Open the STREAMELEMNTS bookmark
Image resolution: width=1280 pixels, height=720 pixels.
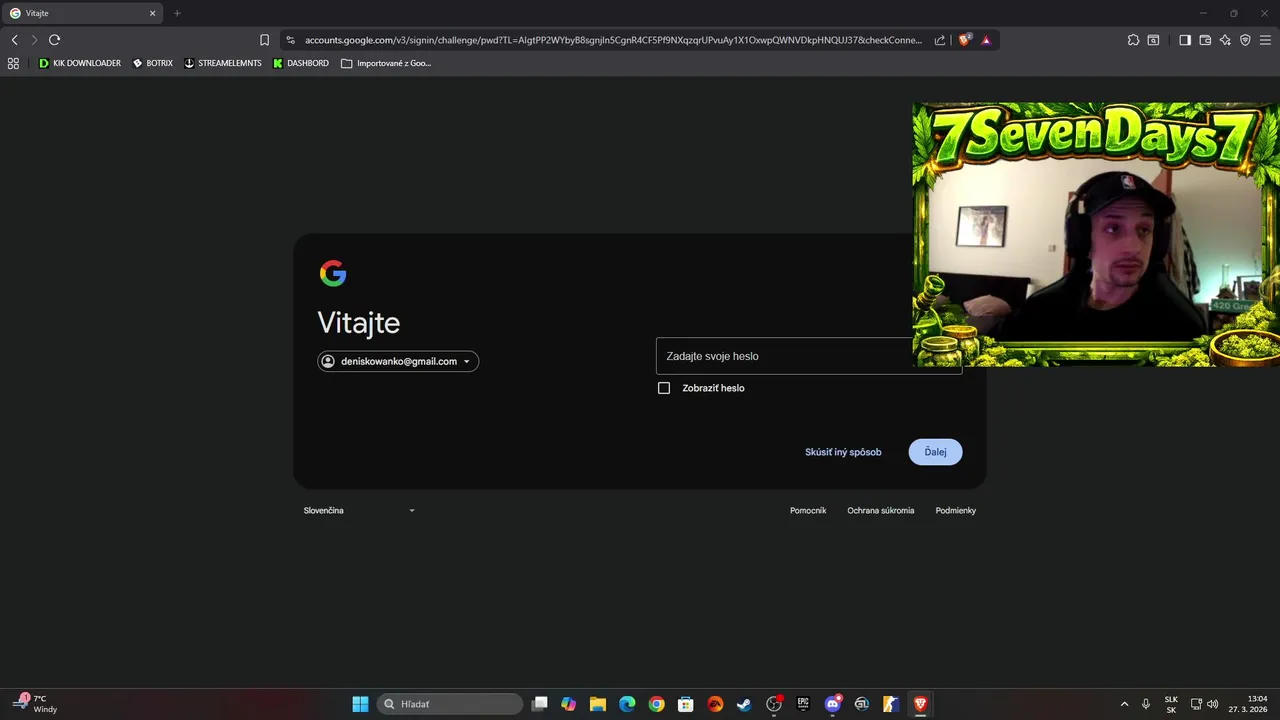click(223, 63)
